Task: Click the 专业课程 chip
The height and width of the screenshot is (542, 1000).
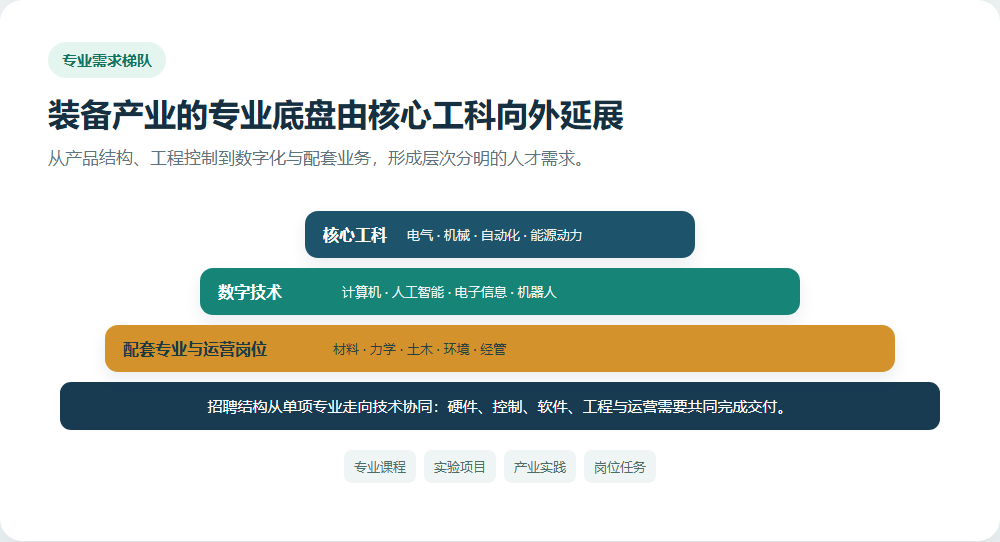Action: 380,467
